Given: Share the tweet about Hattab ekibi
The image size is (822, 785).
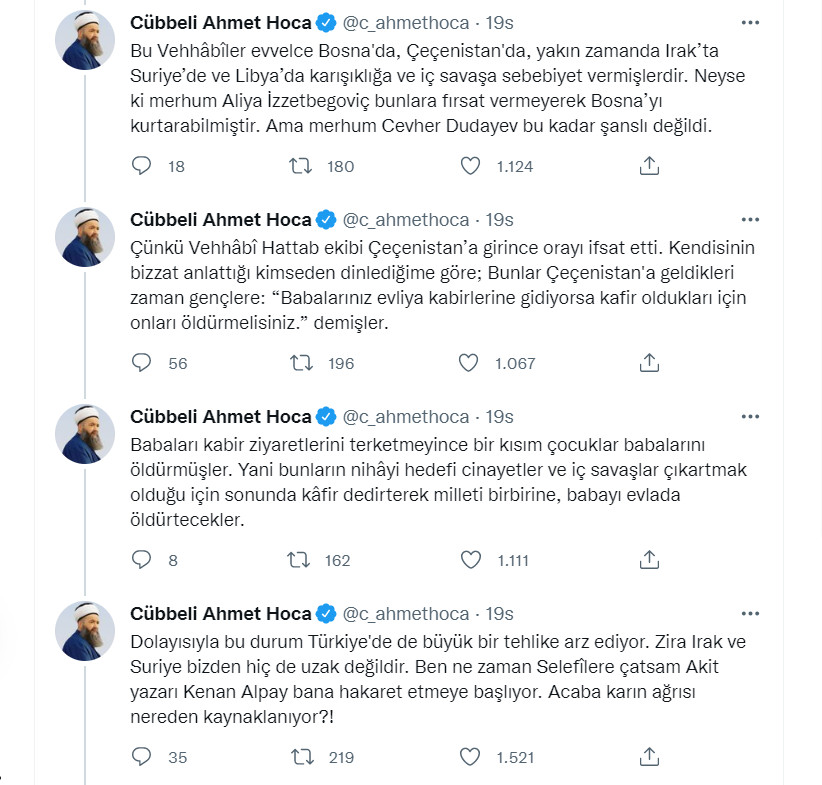Looking at the screenshot, I should point(648,363).
